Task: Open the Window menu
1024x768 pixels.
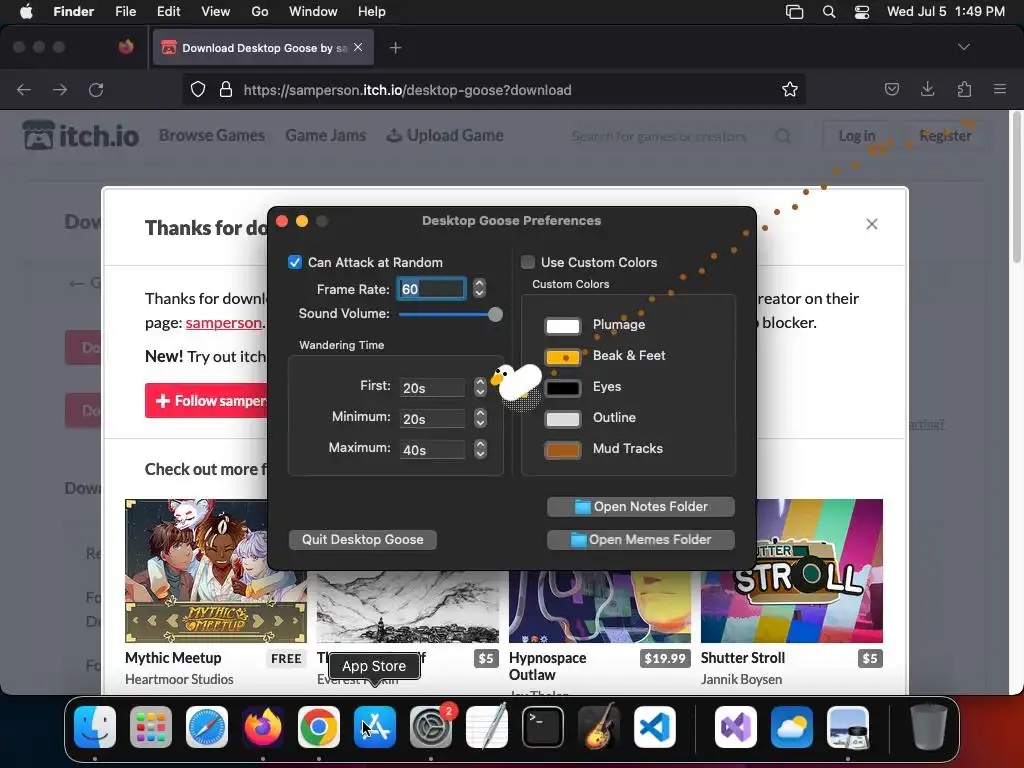Action: pos(313,12)
